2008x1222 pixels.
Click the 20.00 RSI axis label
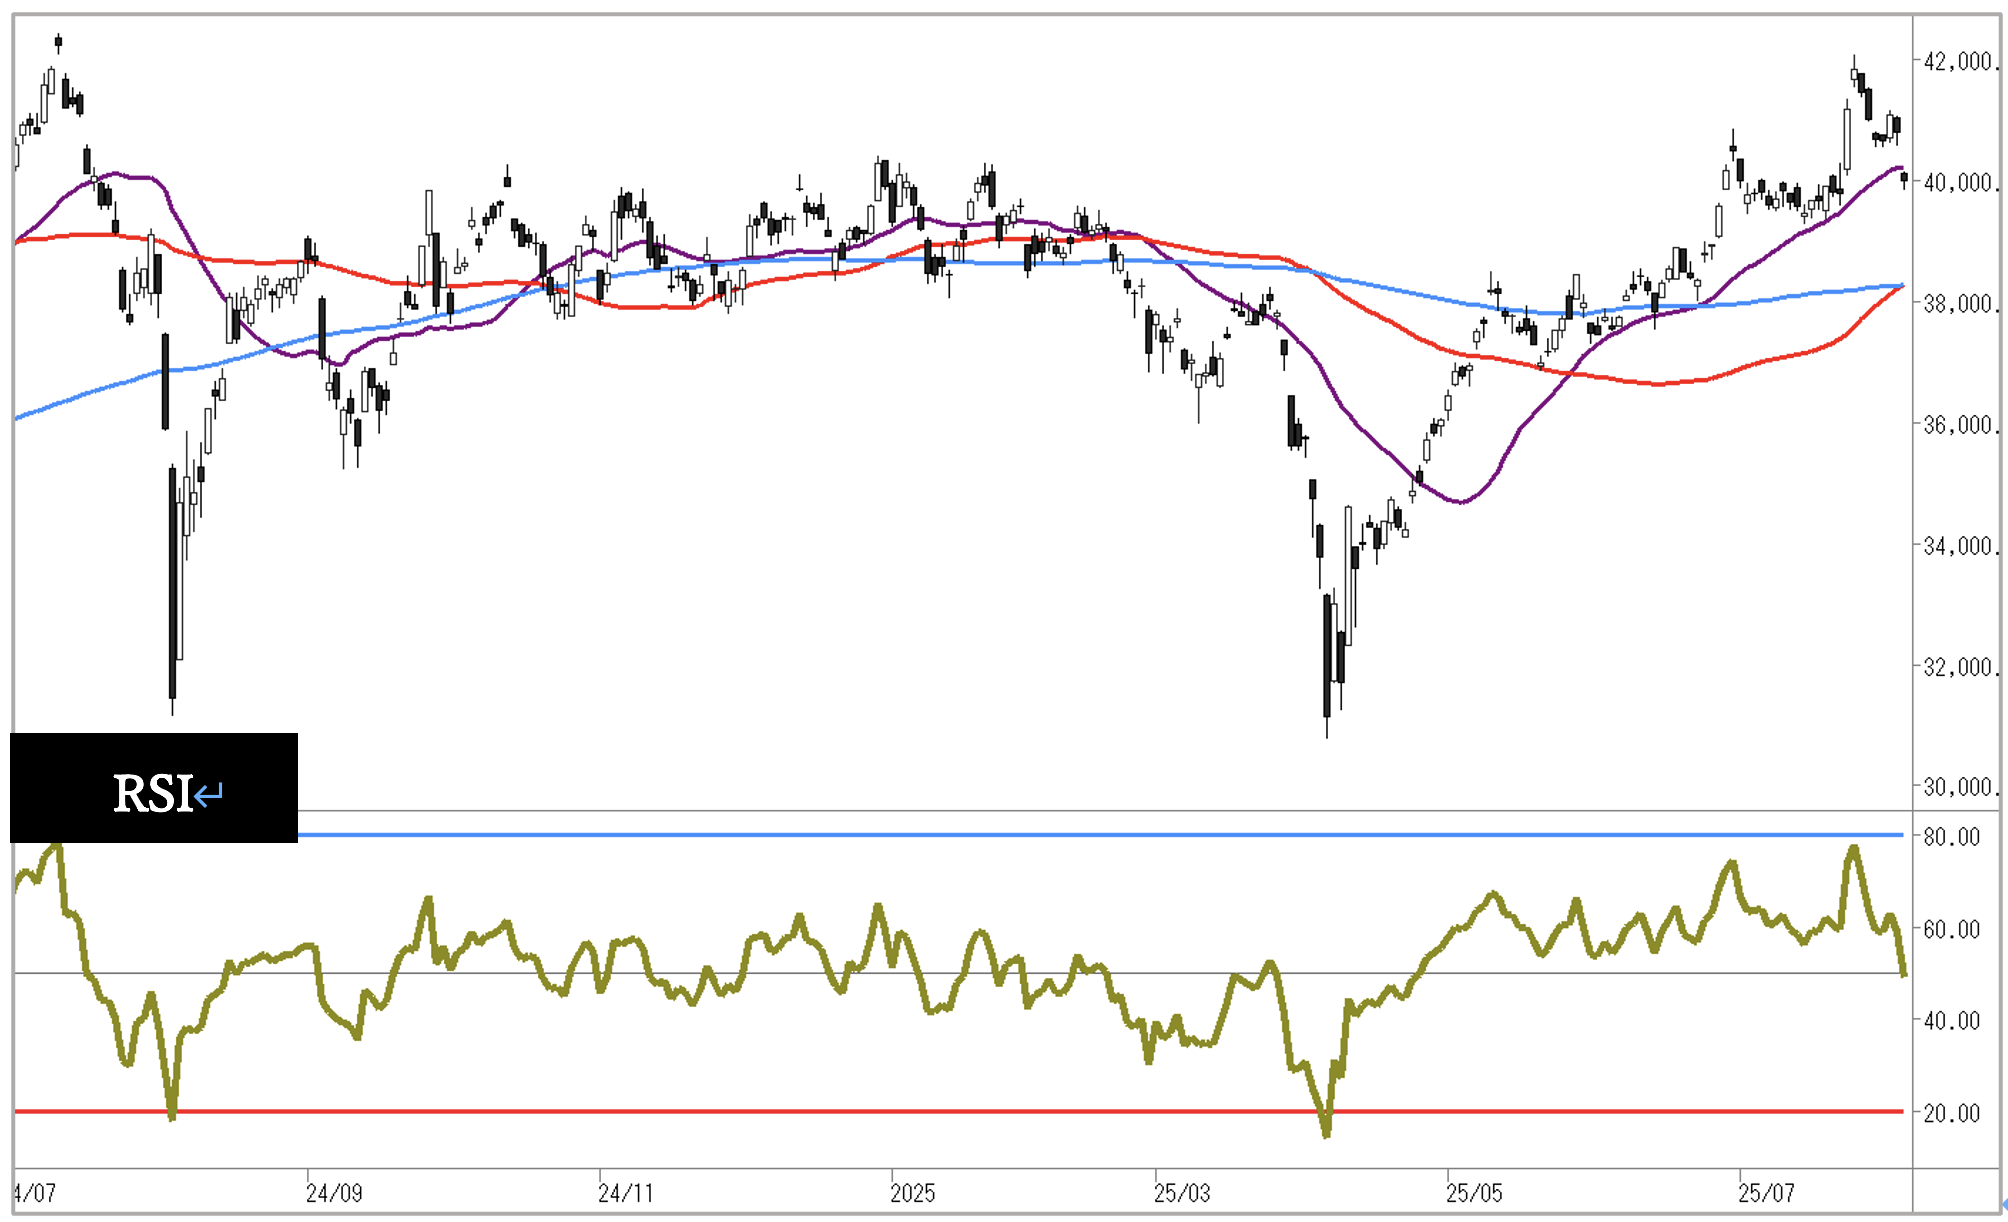click(x=1951, y=1114)
